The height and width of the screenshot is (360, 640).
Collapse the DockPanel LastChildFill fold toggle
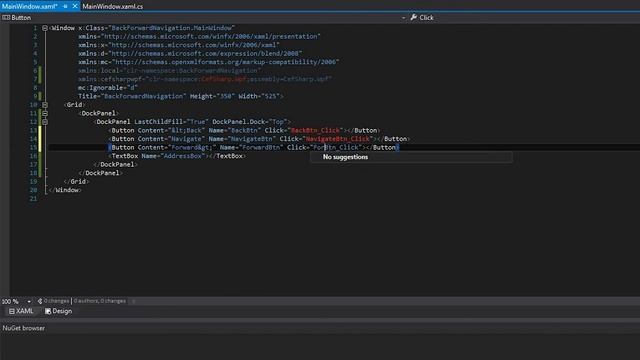tap(45, 122)
